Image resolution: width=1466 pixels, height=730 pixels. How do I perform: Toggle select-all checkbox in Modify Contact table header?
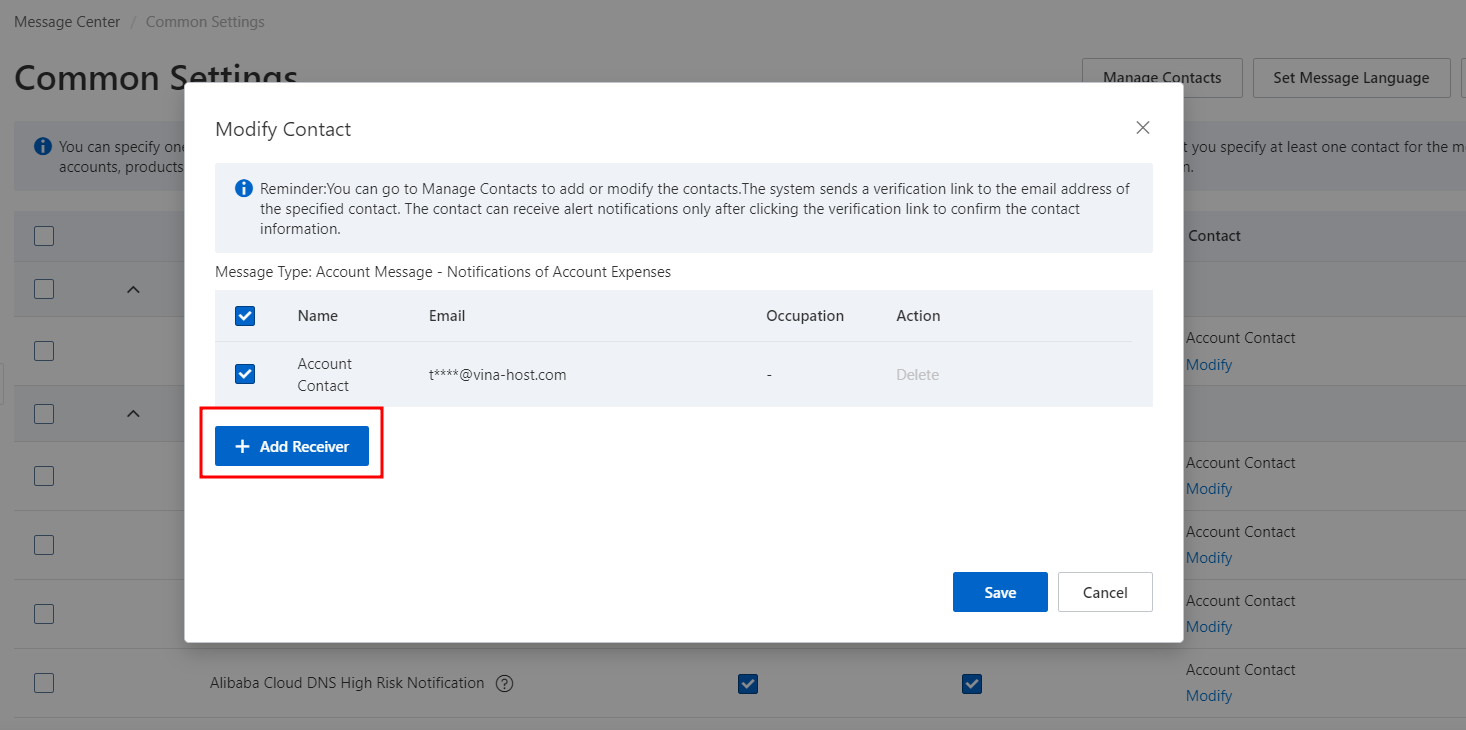[245, 316]
